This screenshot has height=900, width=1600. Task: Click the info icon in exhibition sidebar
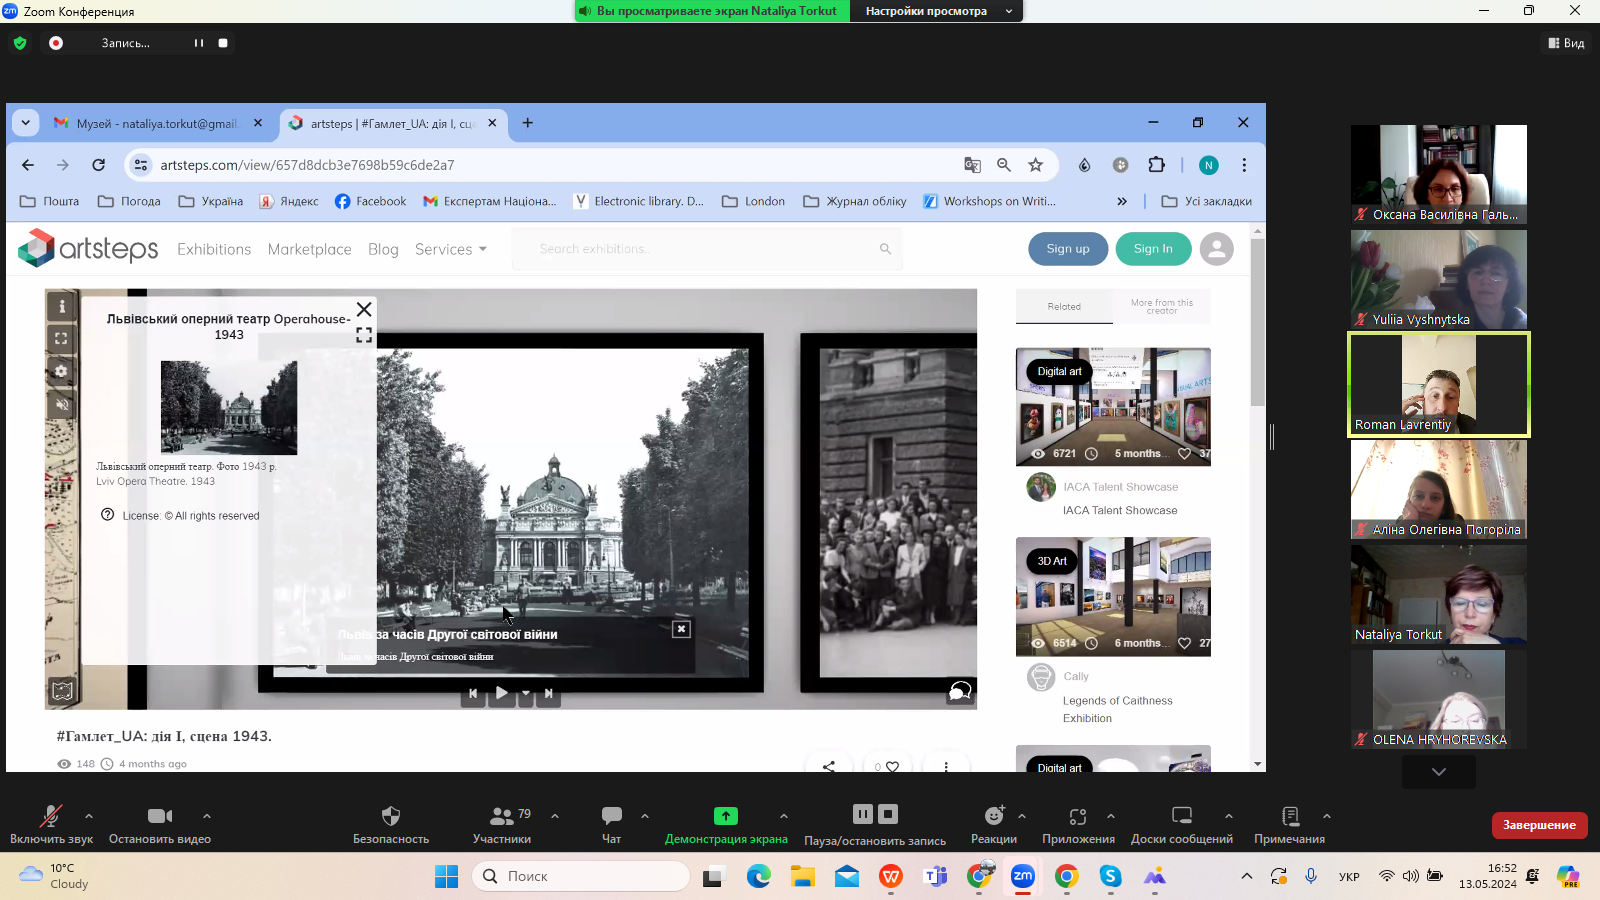[x=62, y=307]
